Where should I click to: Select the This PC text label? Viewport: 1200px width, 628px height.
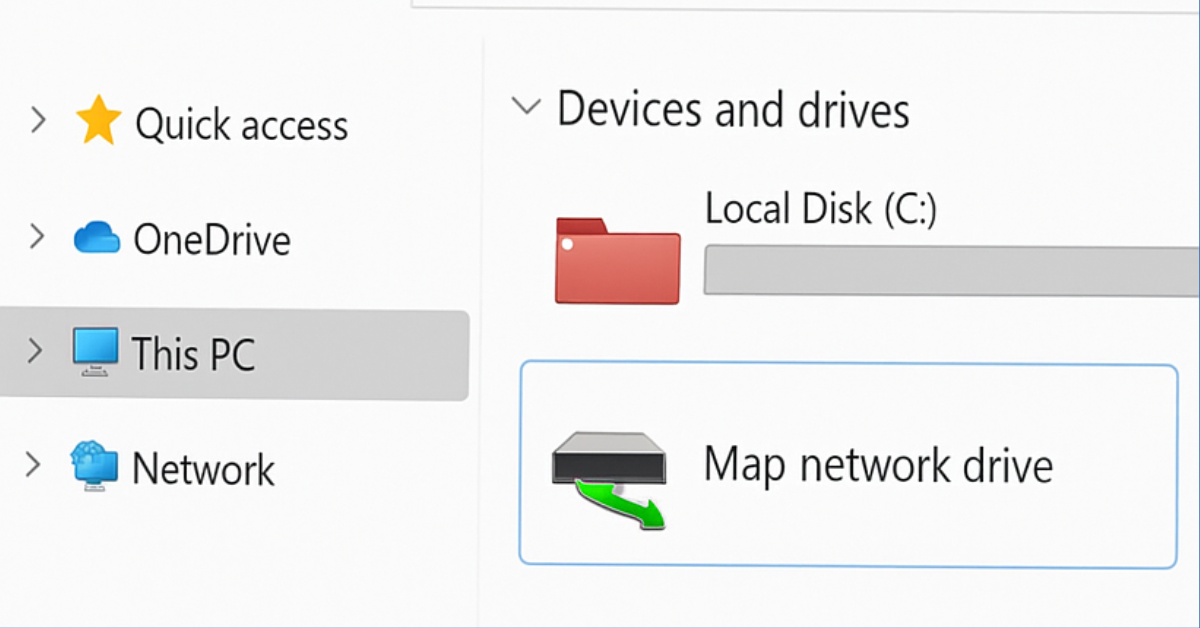194,354
